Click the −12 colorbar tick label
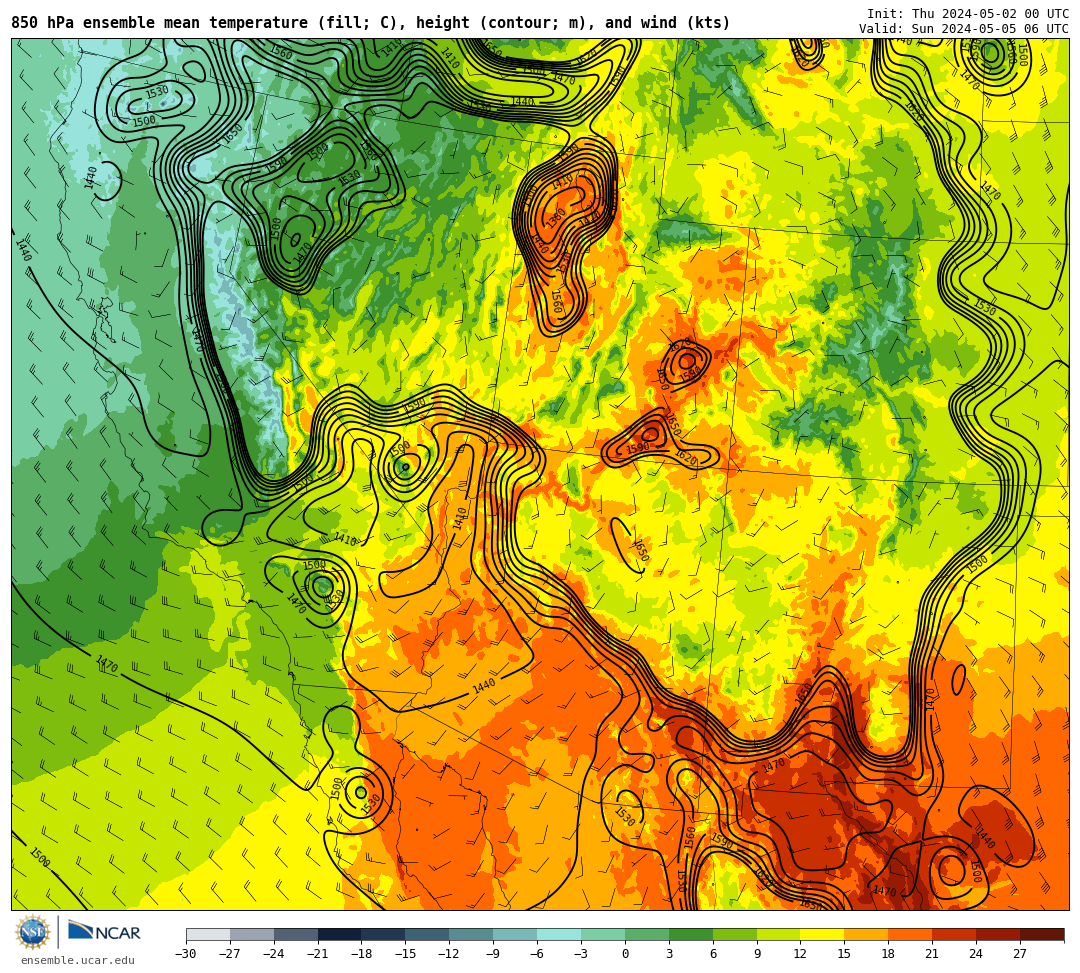This screenshot has height=973, width=1080. coord(450,954)
